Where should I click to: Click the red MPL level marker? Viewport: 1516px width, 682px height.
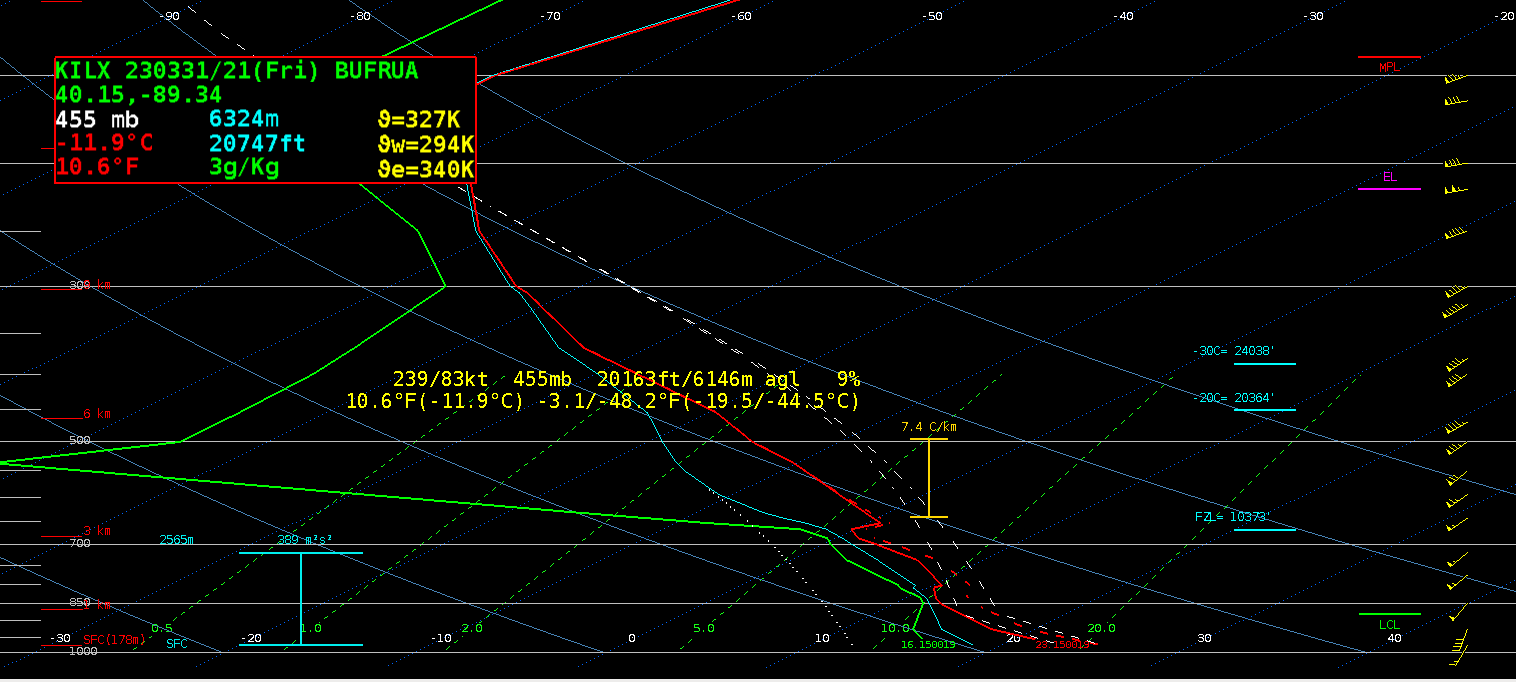coord(1388,58)
